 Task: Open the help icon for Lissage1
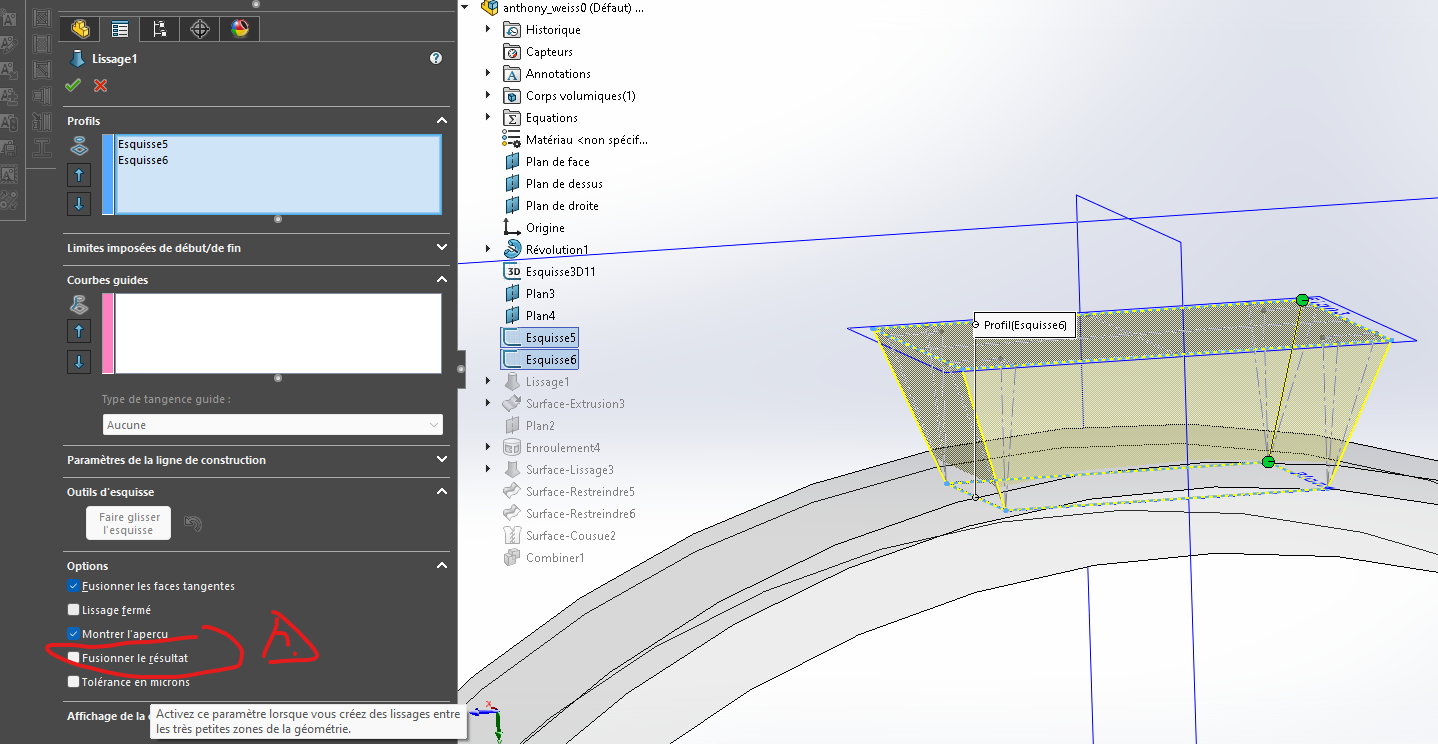pyautogui.click(x=436, y=59)
